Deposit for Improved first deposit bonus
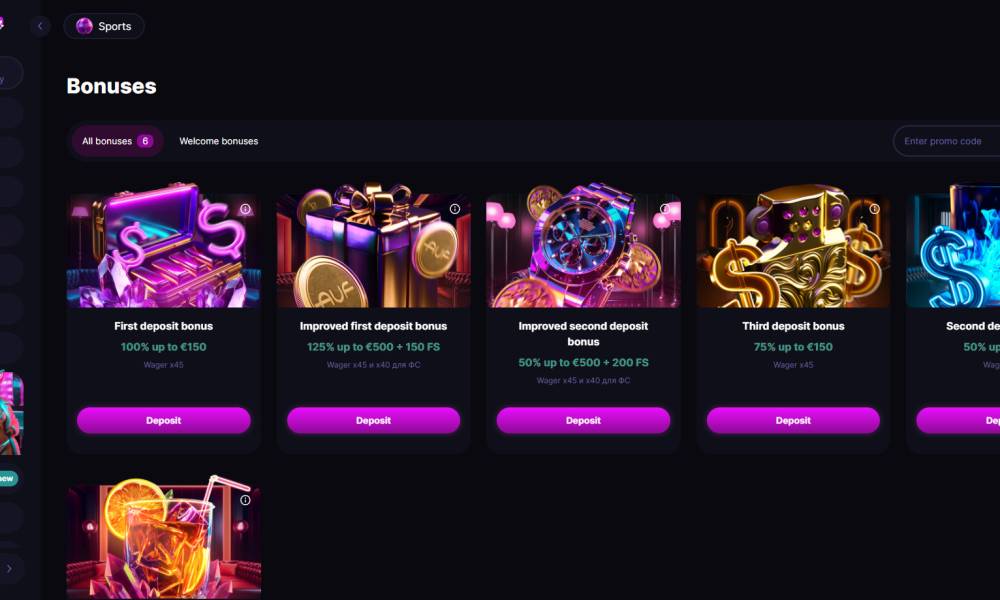 (374, 420)
